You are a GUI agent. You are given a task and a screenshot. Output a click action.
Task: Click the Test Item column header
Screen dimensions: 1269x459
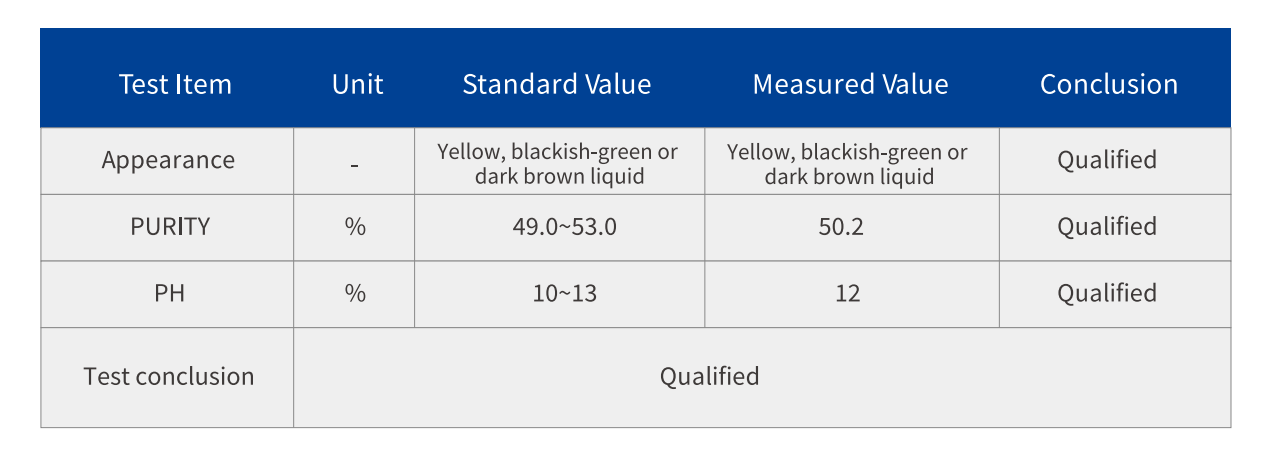[x=175, y=85]
